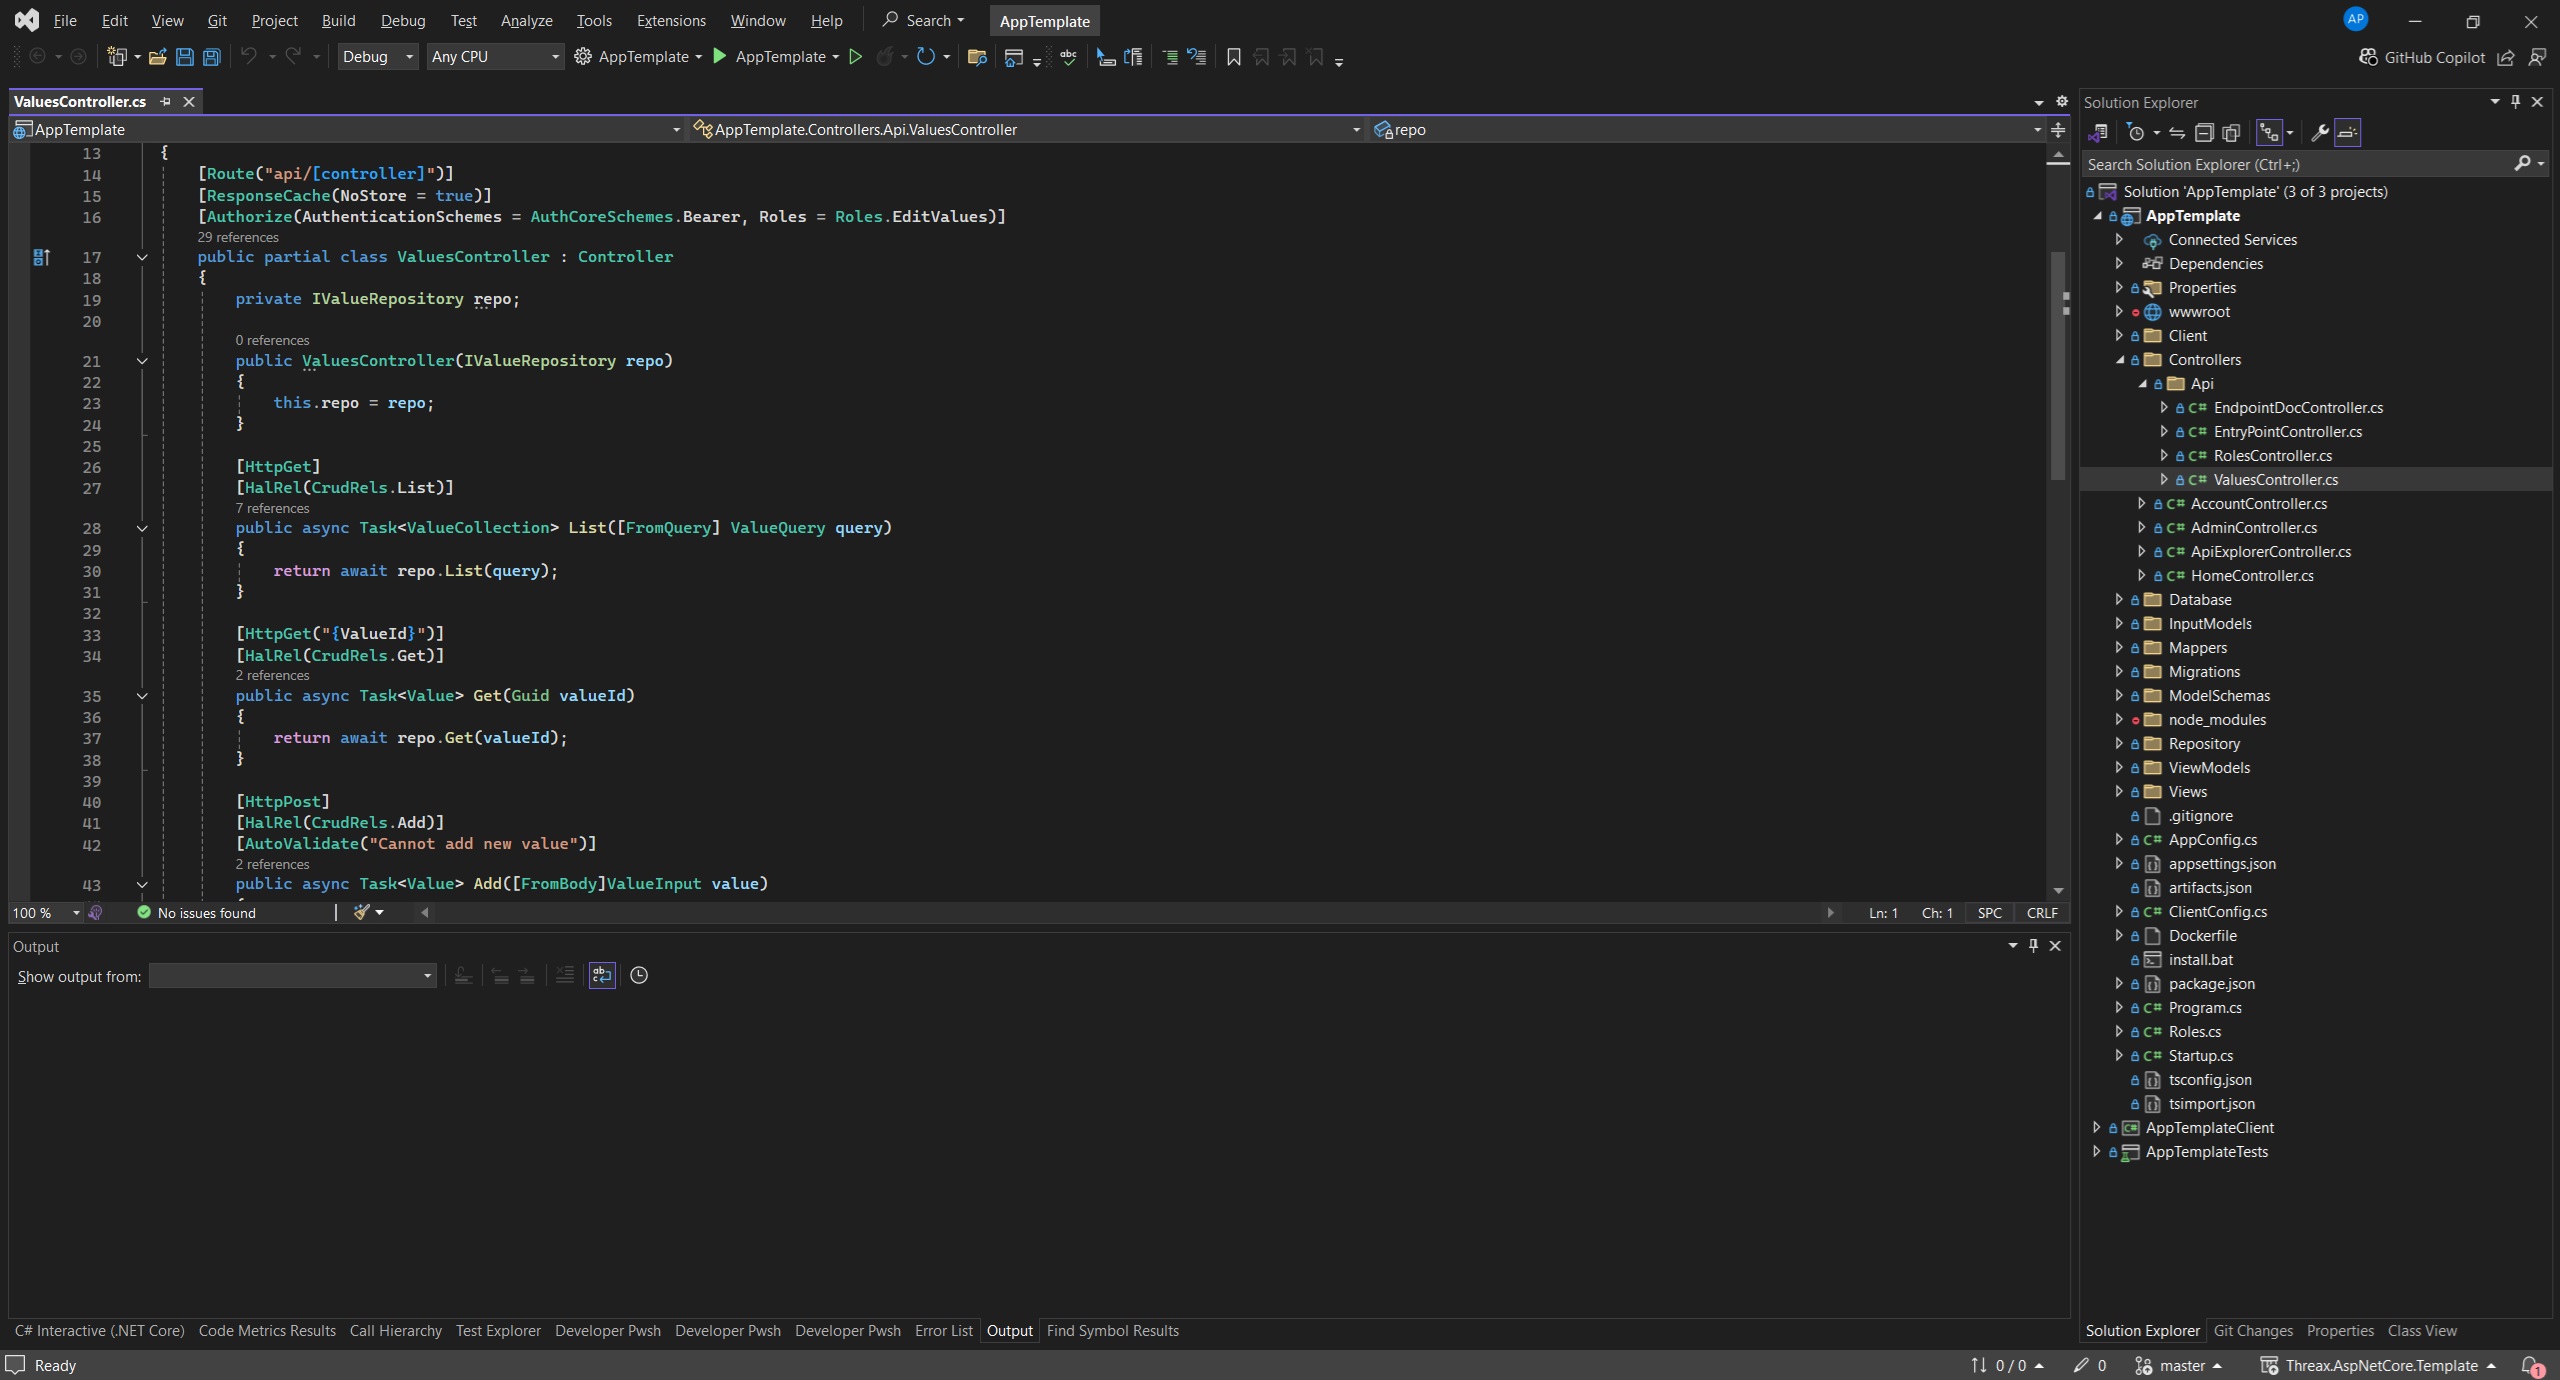Toggle pin on ValuesController.cs tab
Image resolution: width=2560 pixels, height=1380 pixels.
point(165,101)
